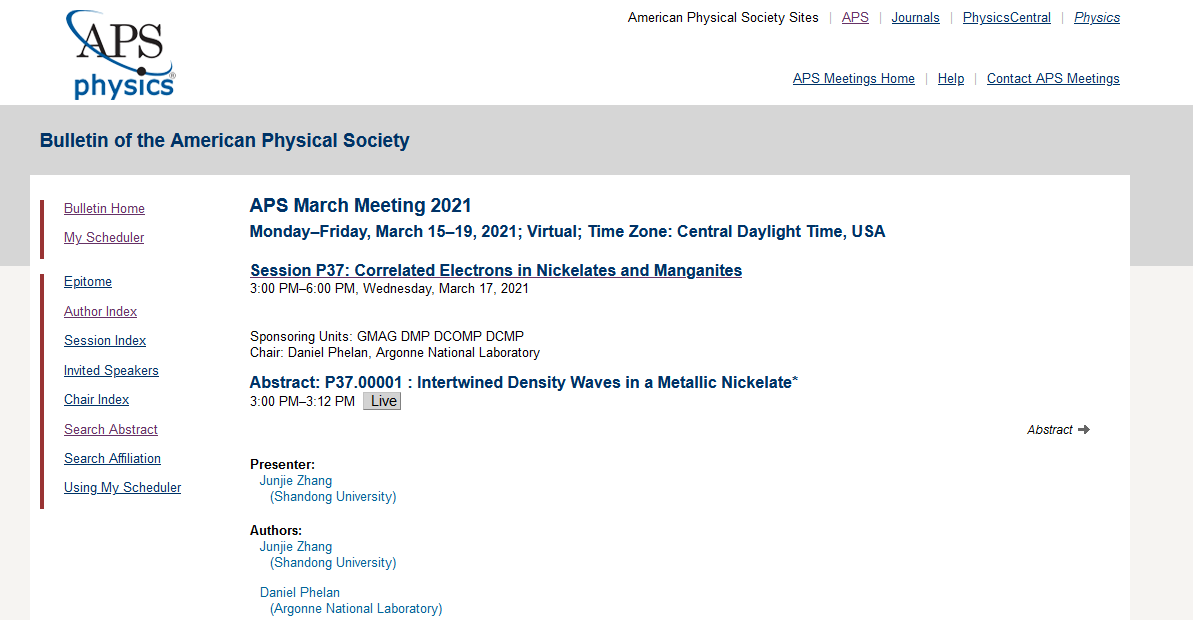The width and height of the screenshot is (1193, 620).
Task: Click author Daniel Phelan's name
Action: (300, 593)
